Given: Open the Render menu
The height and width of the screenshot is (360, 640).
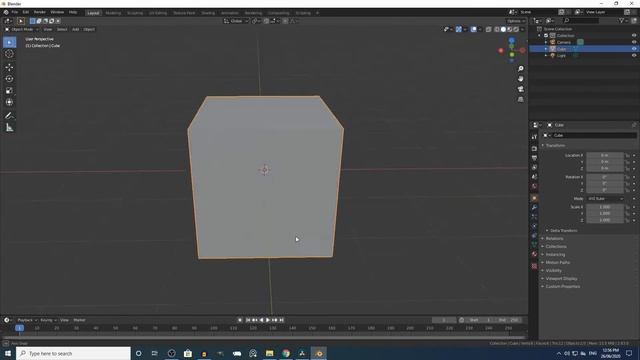Looking at the screenshot, I should tap(40, 12).
